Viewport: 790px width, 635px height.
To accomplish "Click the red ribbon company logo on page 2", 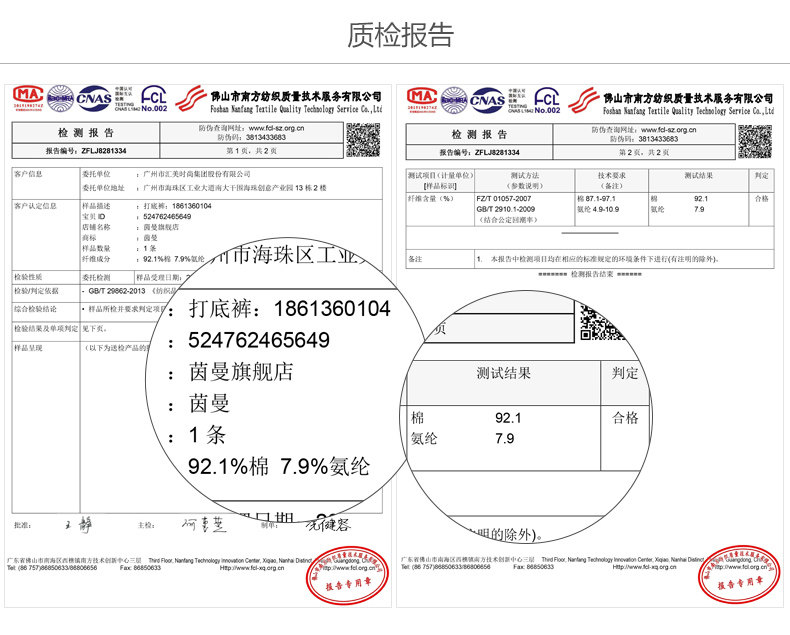I will click(x=584, y=100).
